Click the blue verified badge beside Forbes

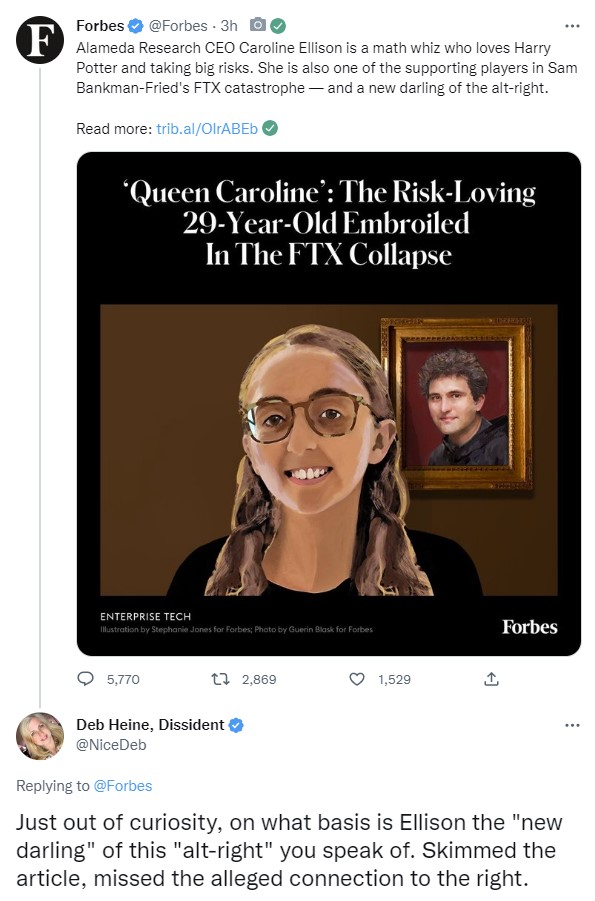pos(135,26)
